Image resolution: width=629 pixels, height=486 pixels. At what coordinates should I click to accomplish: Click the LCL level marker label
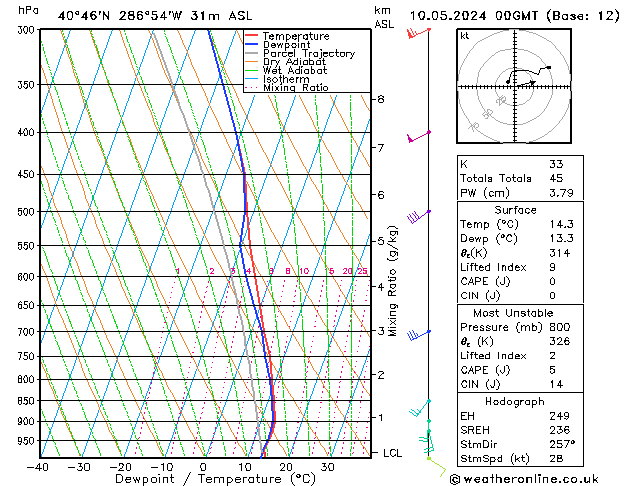tap(392, 453)
